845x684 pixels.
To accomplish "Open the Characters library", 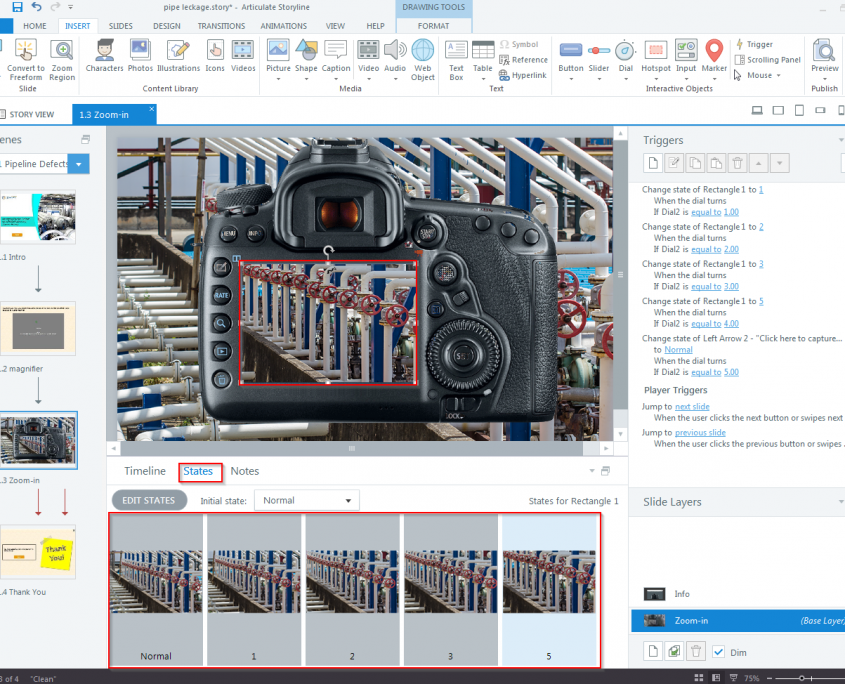I will 104,55.
